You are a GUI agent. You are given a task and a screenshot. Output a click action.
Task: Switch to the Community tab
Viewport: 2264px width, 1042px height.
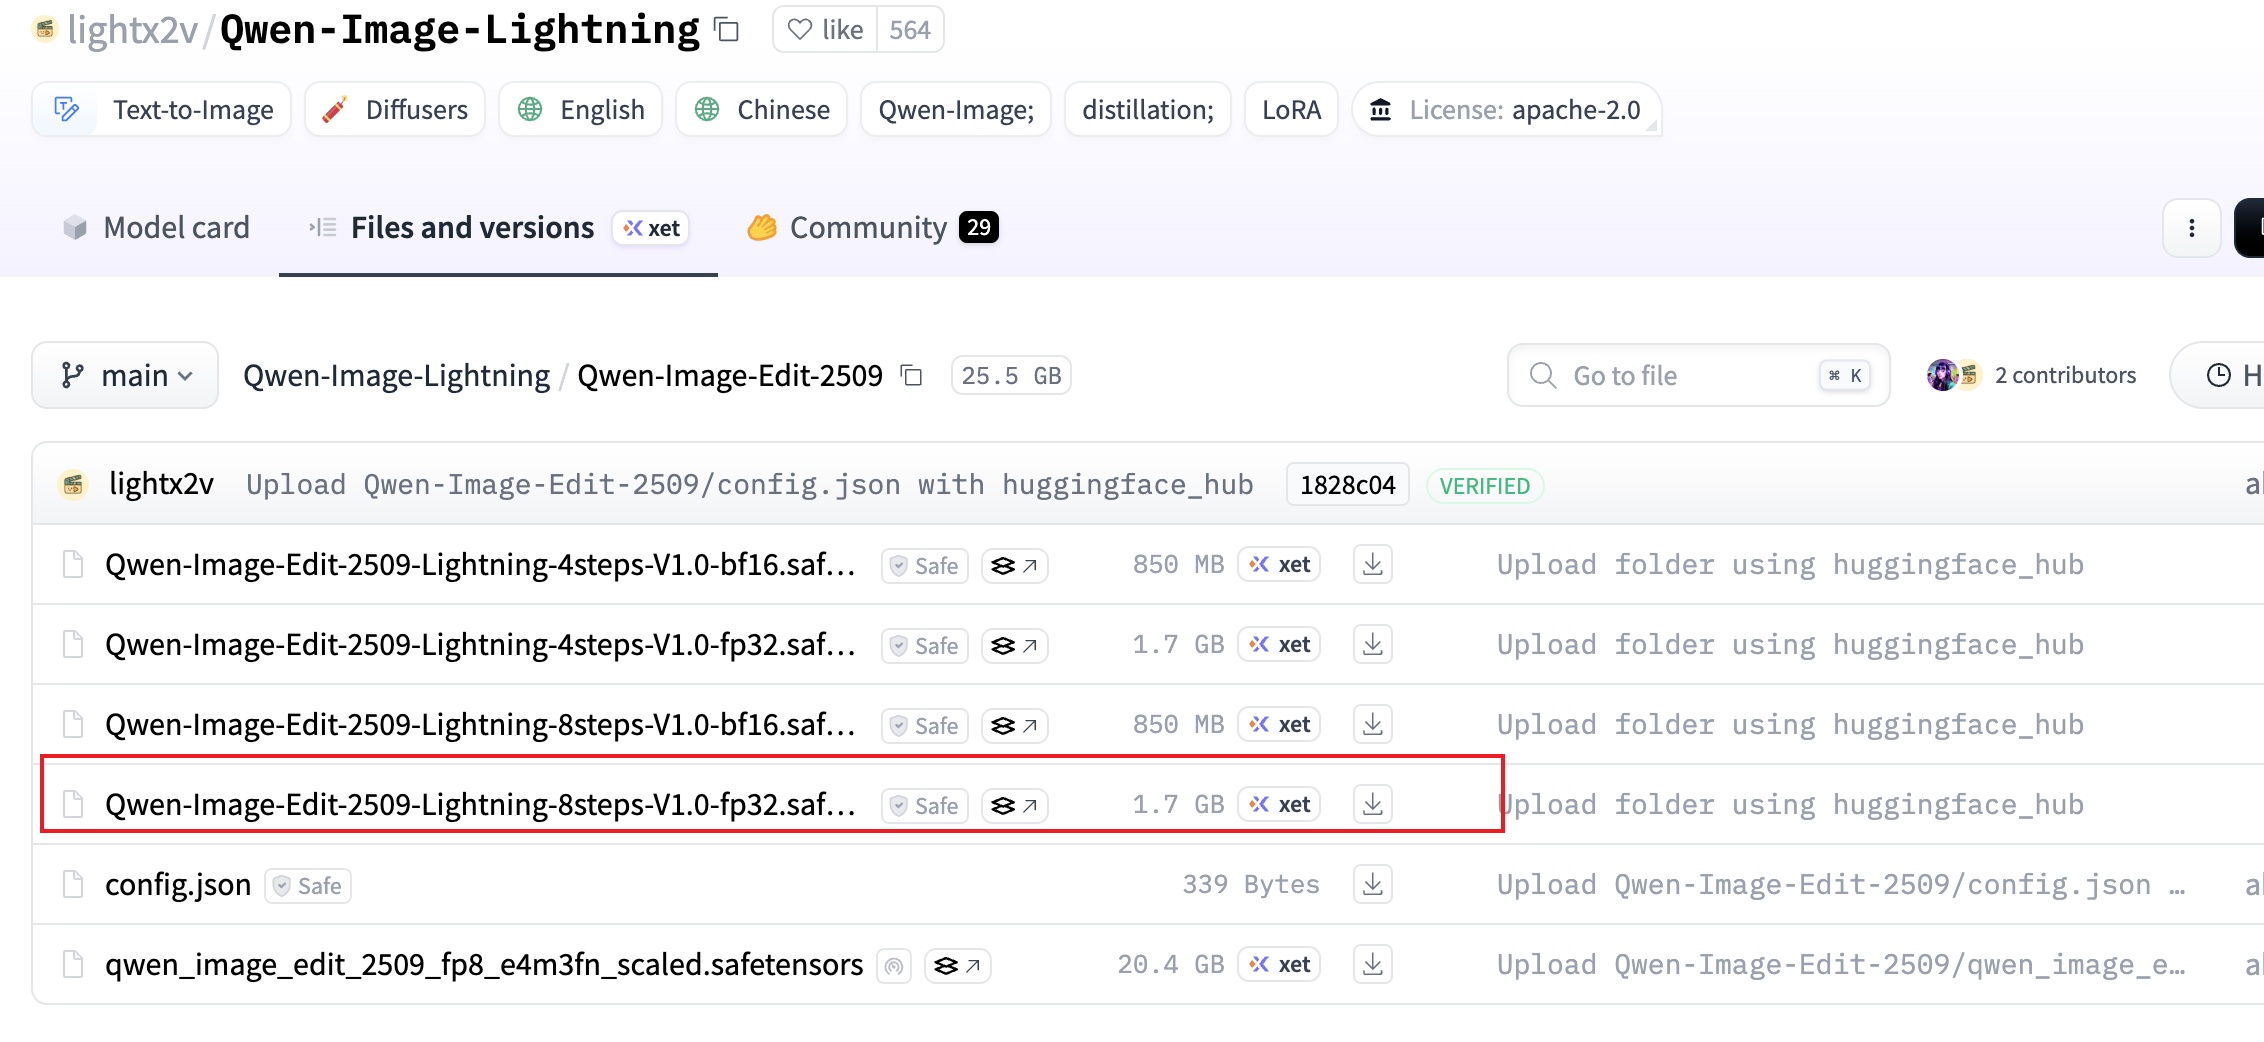tap(872, 228)
